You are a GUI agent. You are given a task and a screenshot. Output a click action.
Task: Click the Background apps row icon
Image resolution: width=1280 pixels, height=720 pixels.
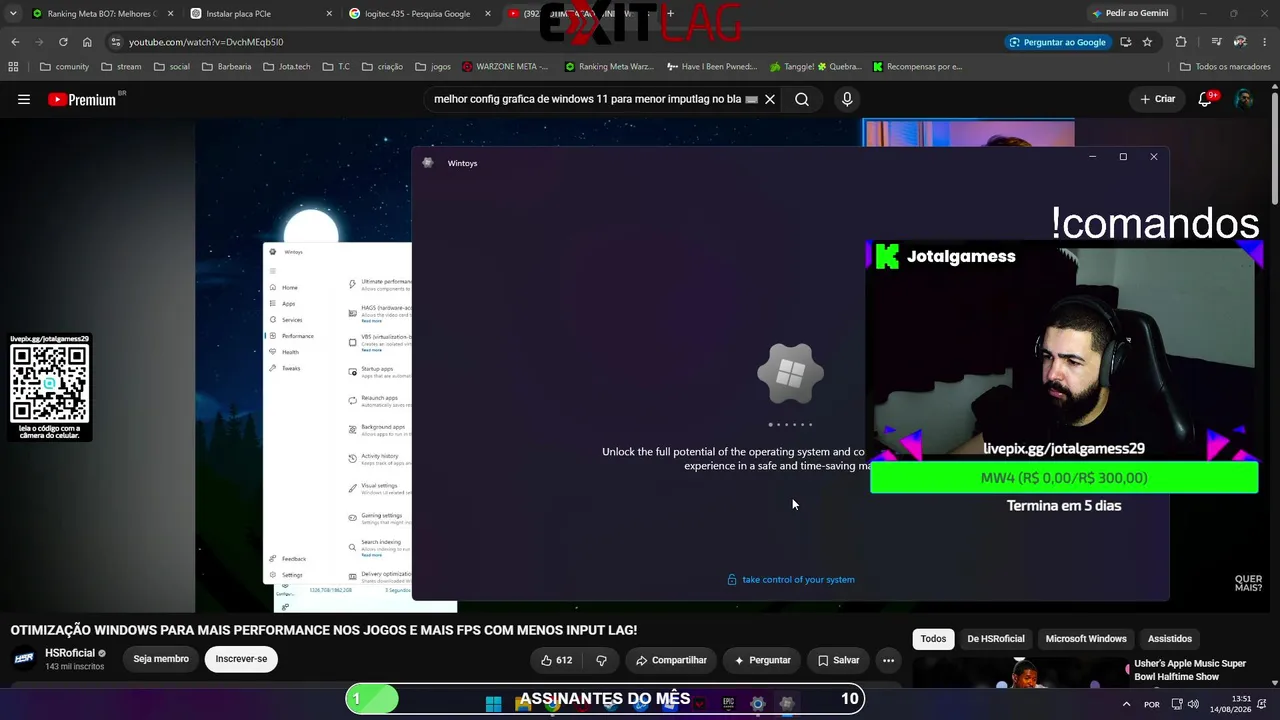(352, 429)
